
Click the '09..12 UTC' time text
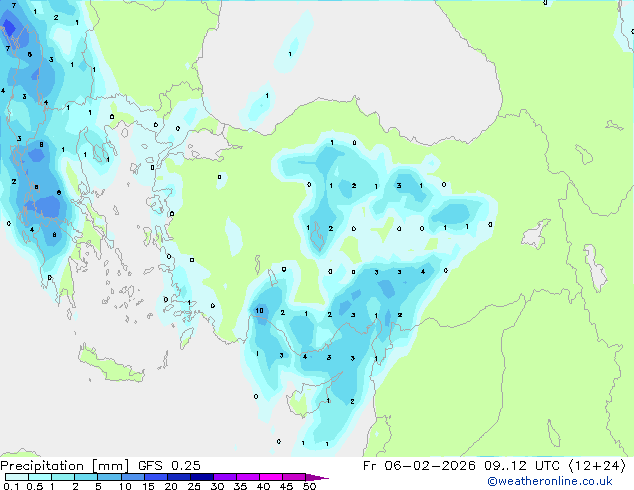pyautogui.click(x=522, y=466)
